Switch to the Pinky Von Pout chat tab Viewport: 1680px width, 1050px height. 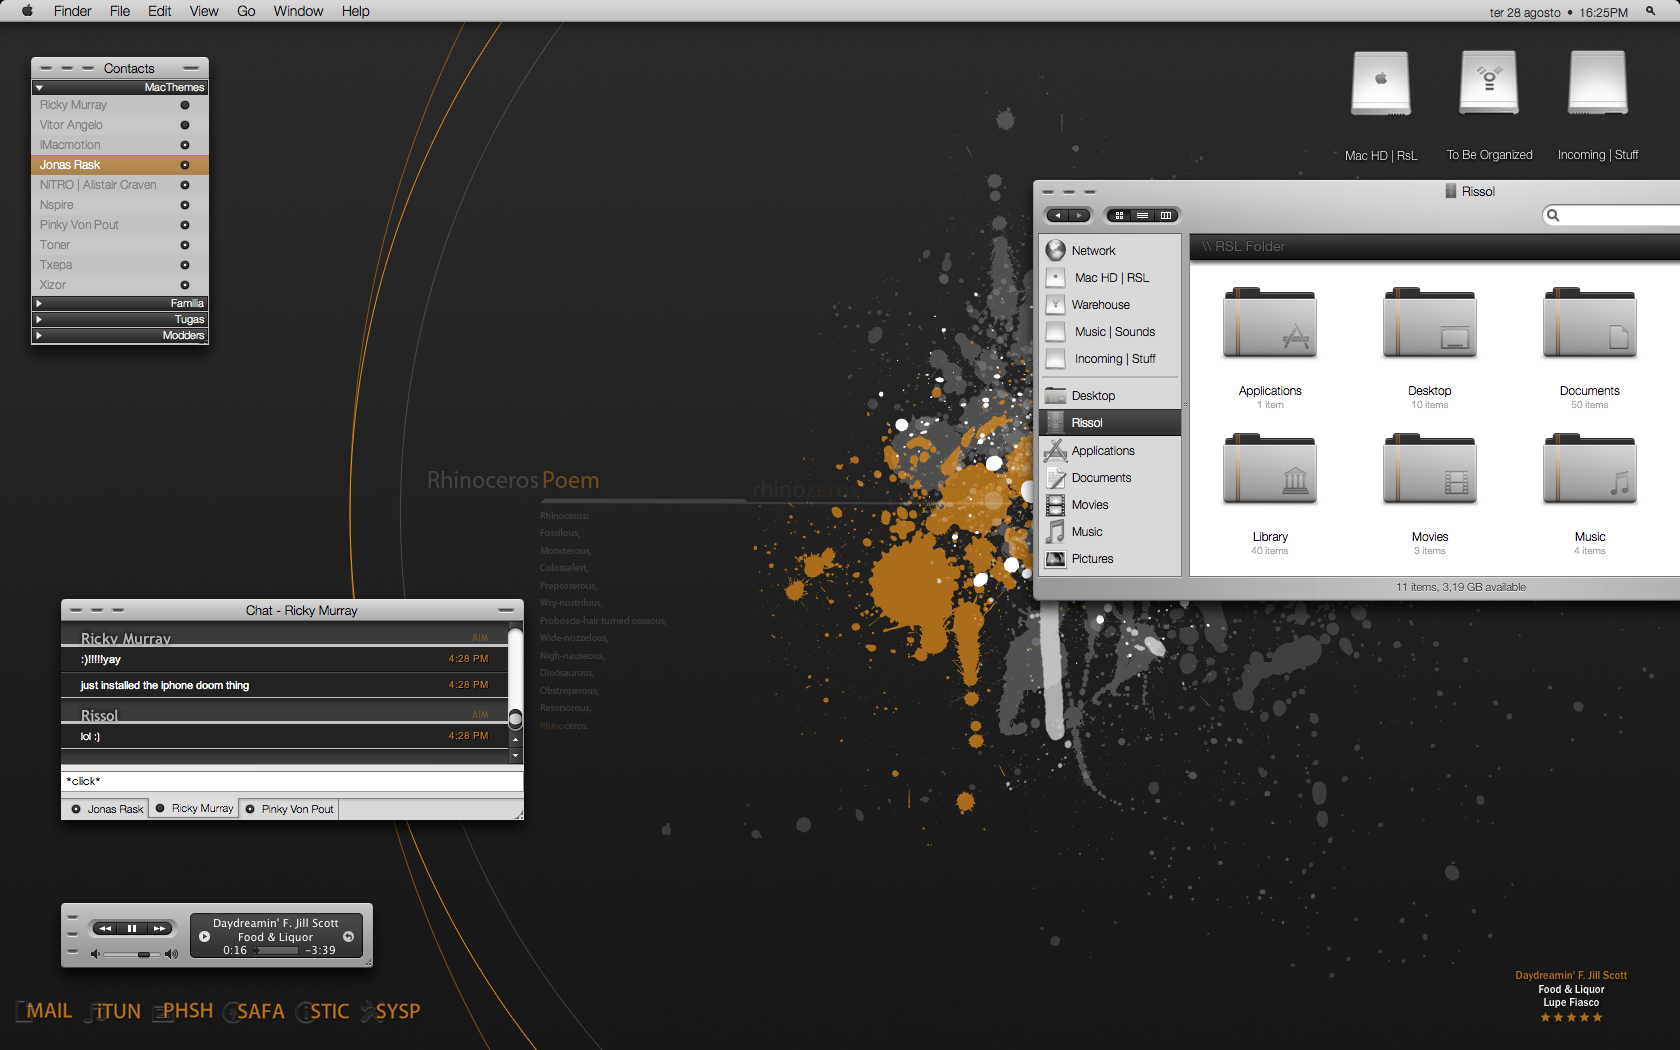click(x=289, y=809)
